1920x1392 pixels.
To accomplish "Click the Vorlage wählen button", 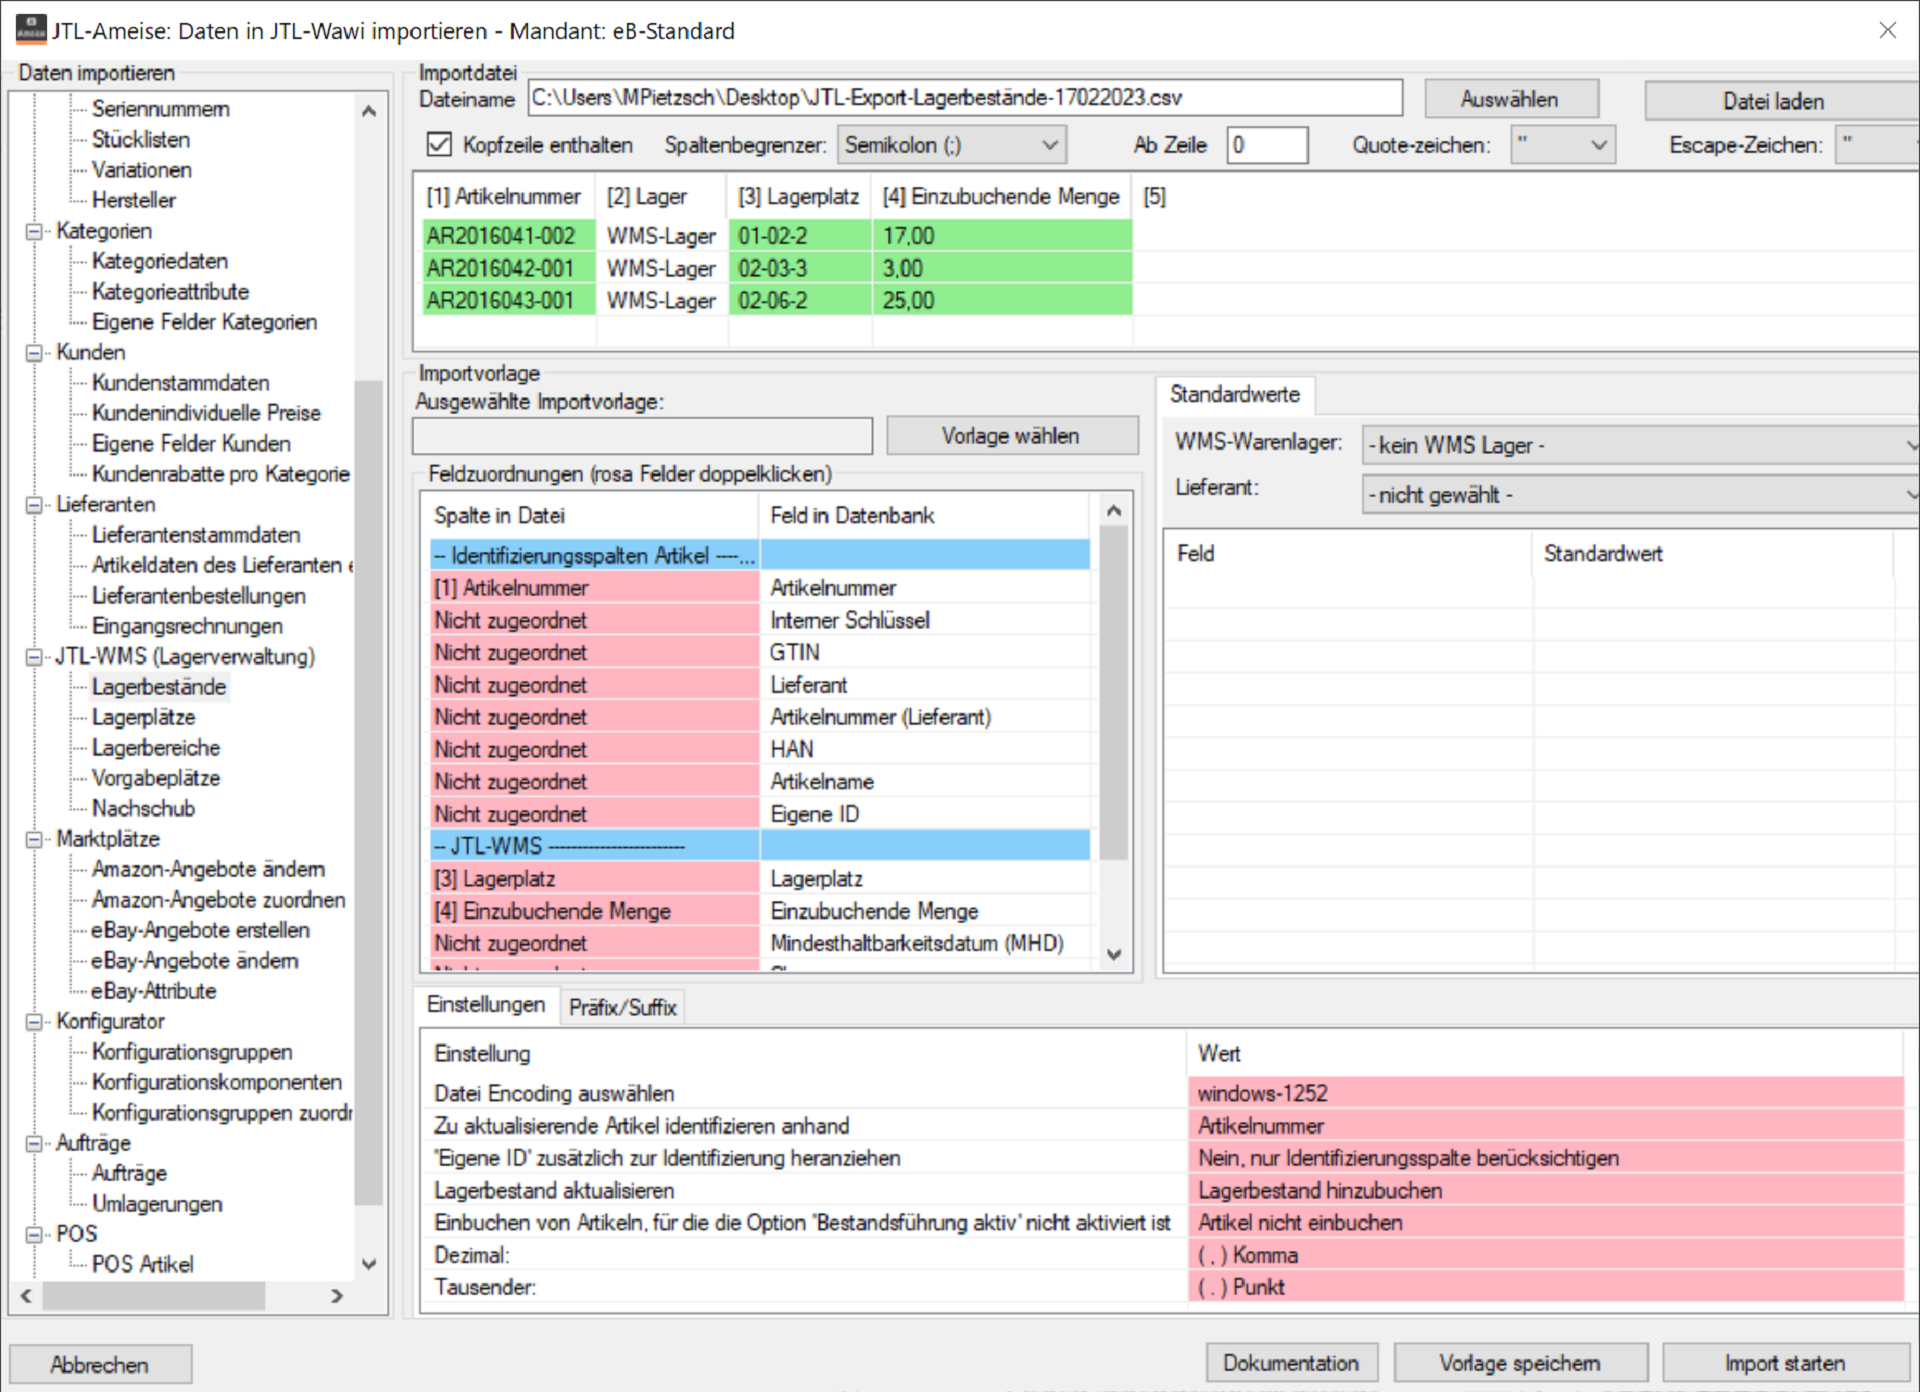I will pos(1011,436).
